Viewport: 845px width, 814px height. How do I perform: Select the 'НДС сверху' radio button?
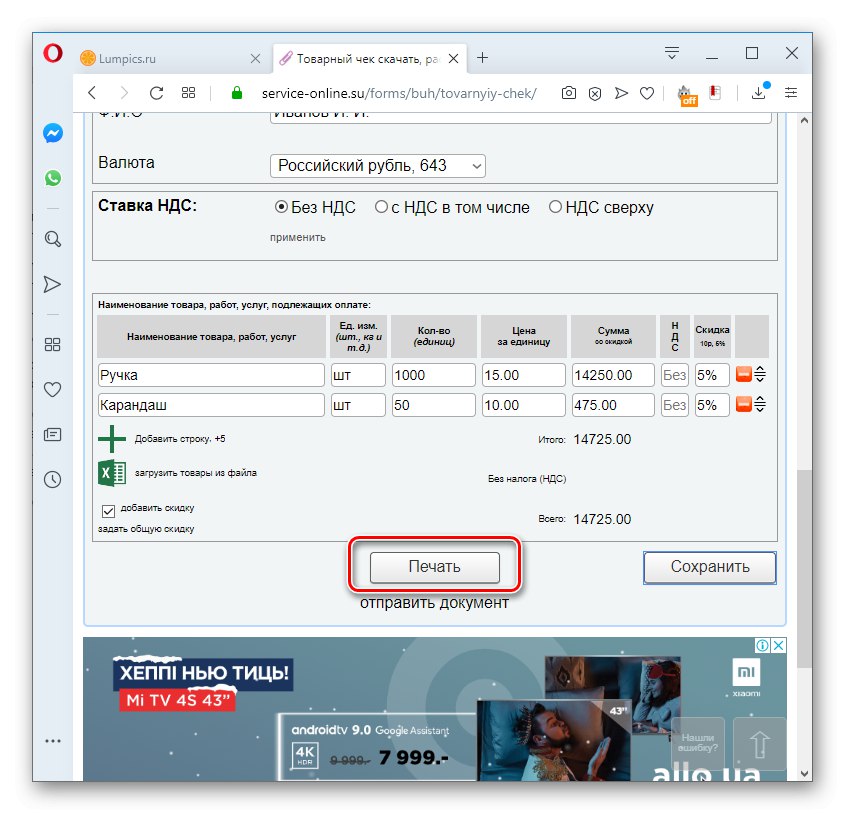tap(555, 206)
